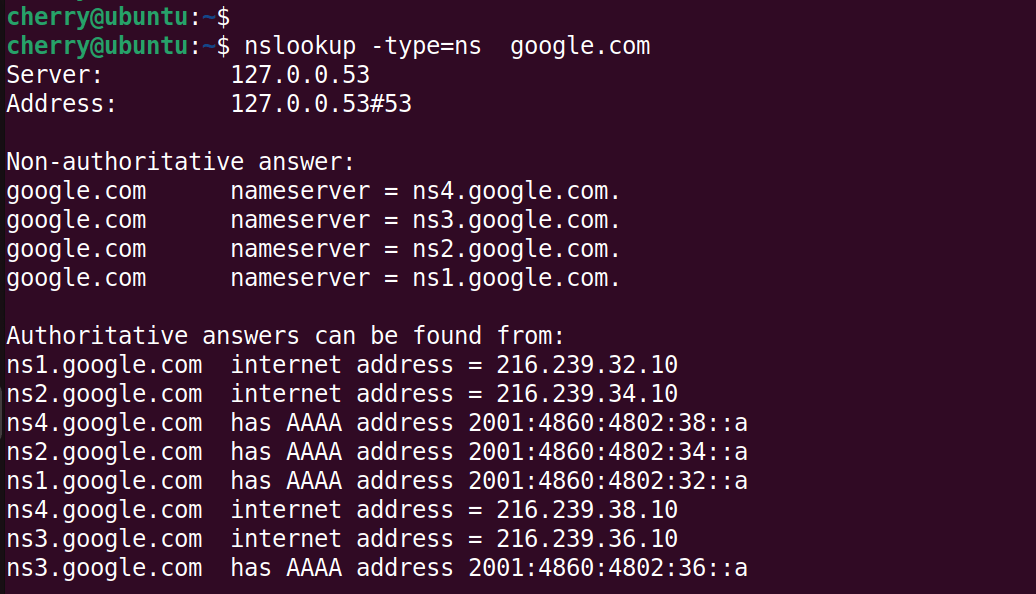Click IPv6 address 2001:4860:4802:34::a
The width and height of the screenshot is (1036, 594).
click(x=608, y=452)
